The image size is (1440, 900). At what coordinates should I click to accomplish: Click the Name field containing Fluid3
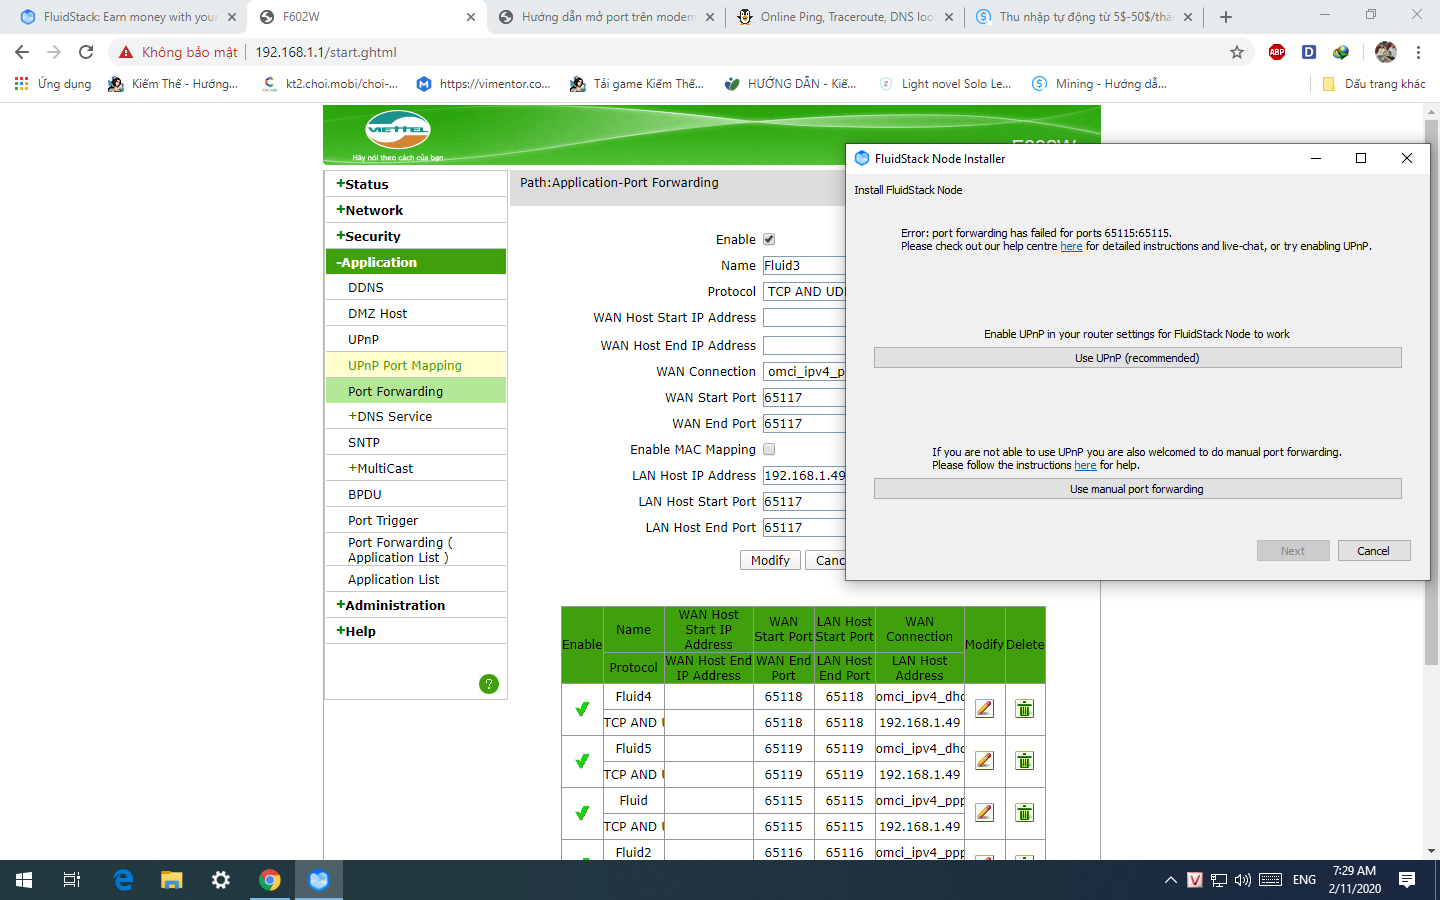804,265
